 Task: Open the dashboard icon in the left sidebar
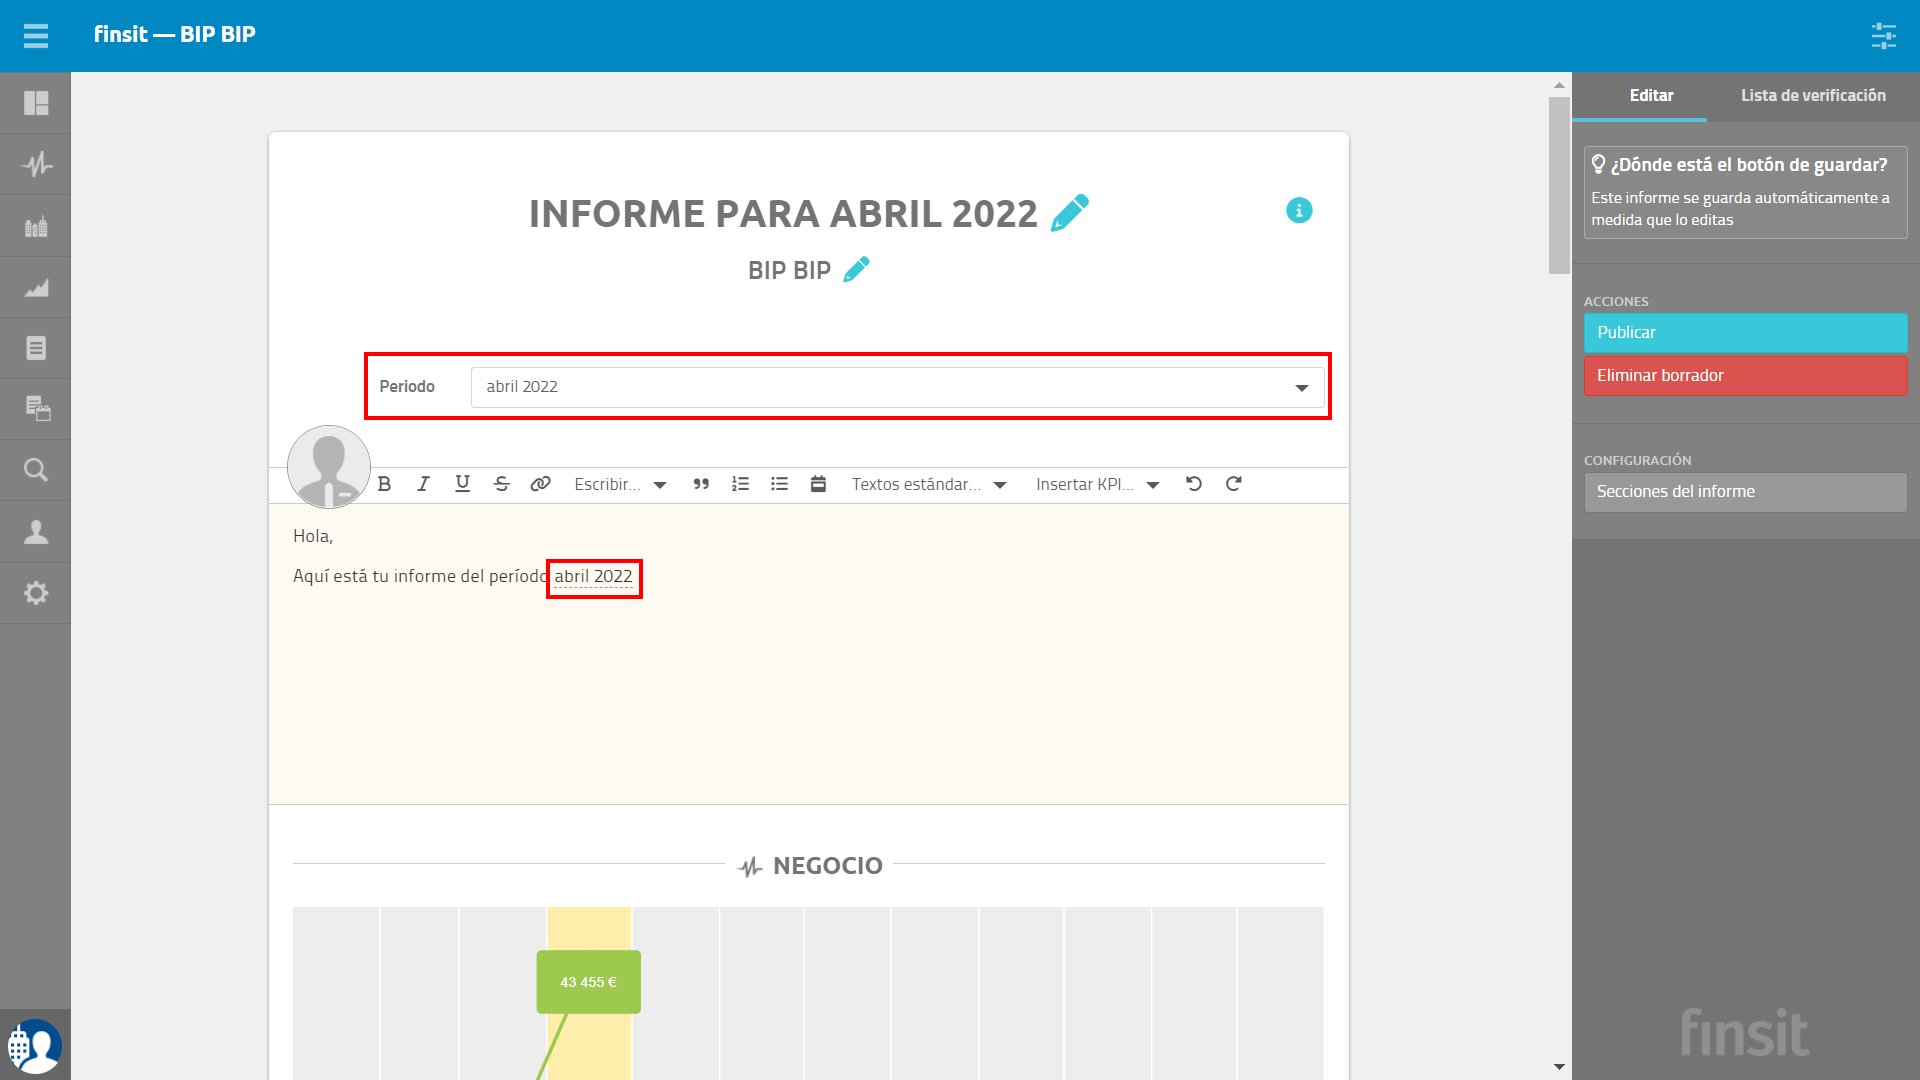point(36,103)
